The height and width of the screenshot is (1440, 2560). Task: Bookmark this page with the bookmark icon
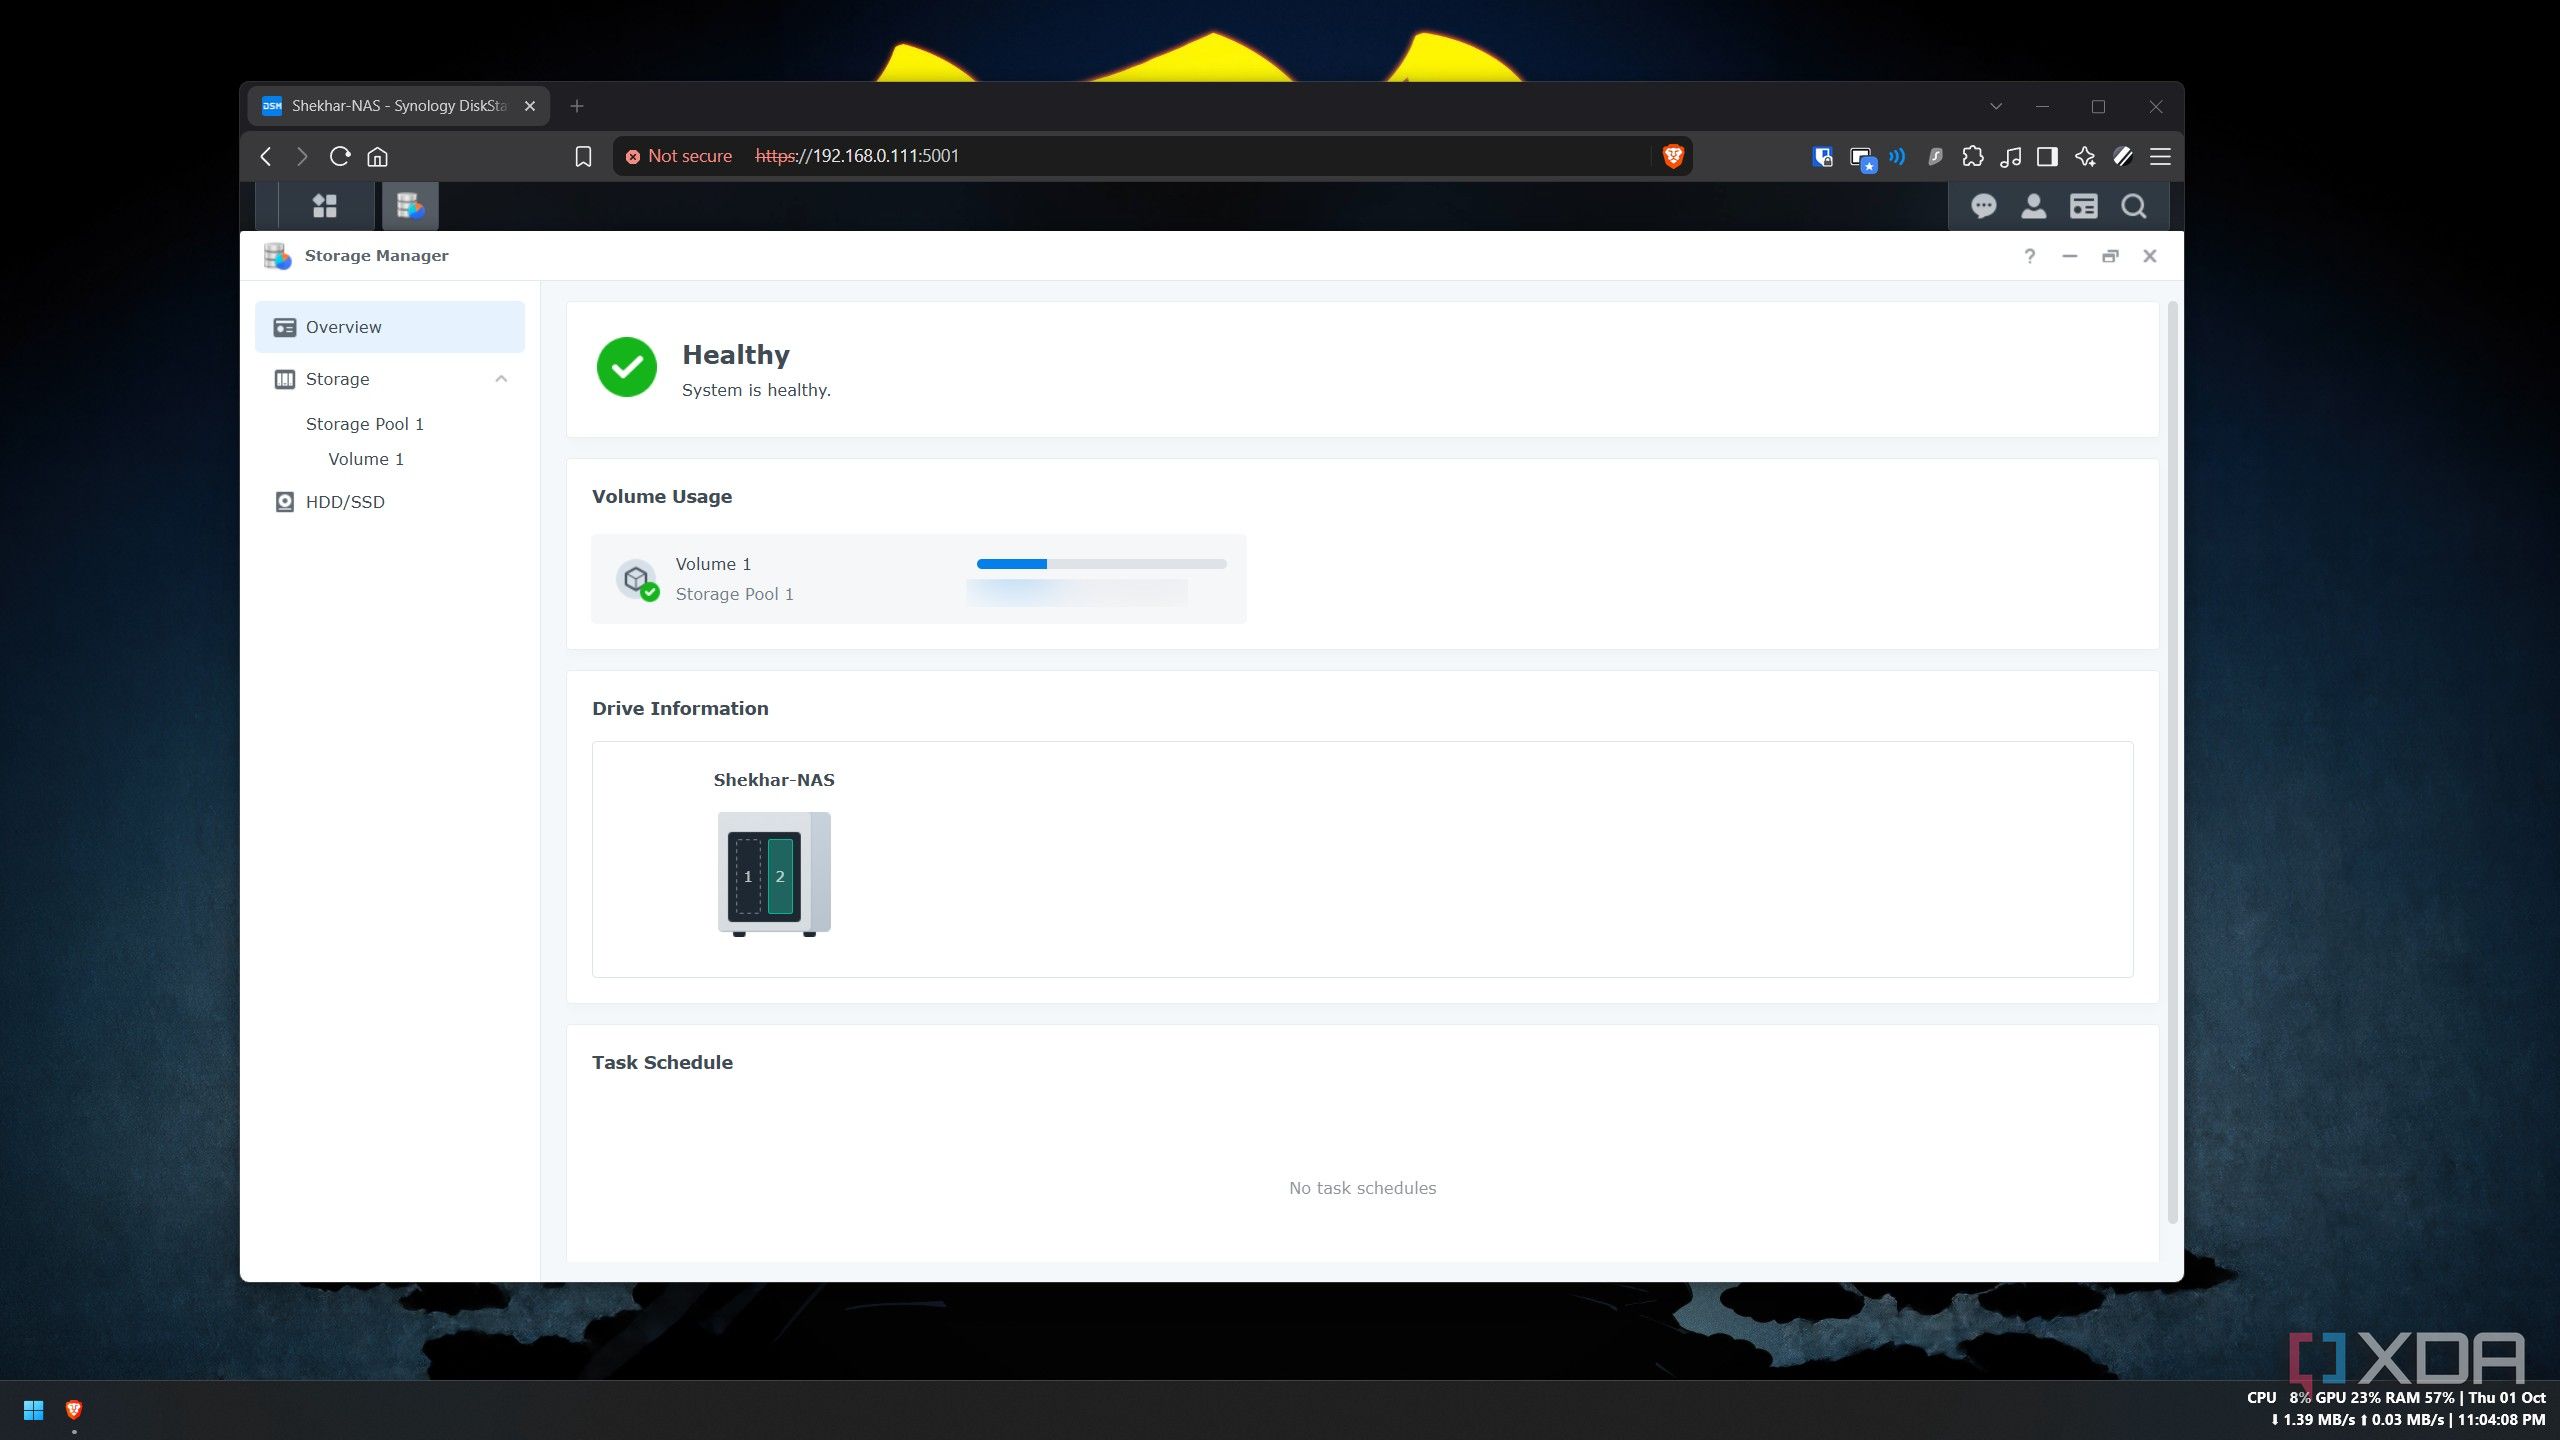(583, 156)
